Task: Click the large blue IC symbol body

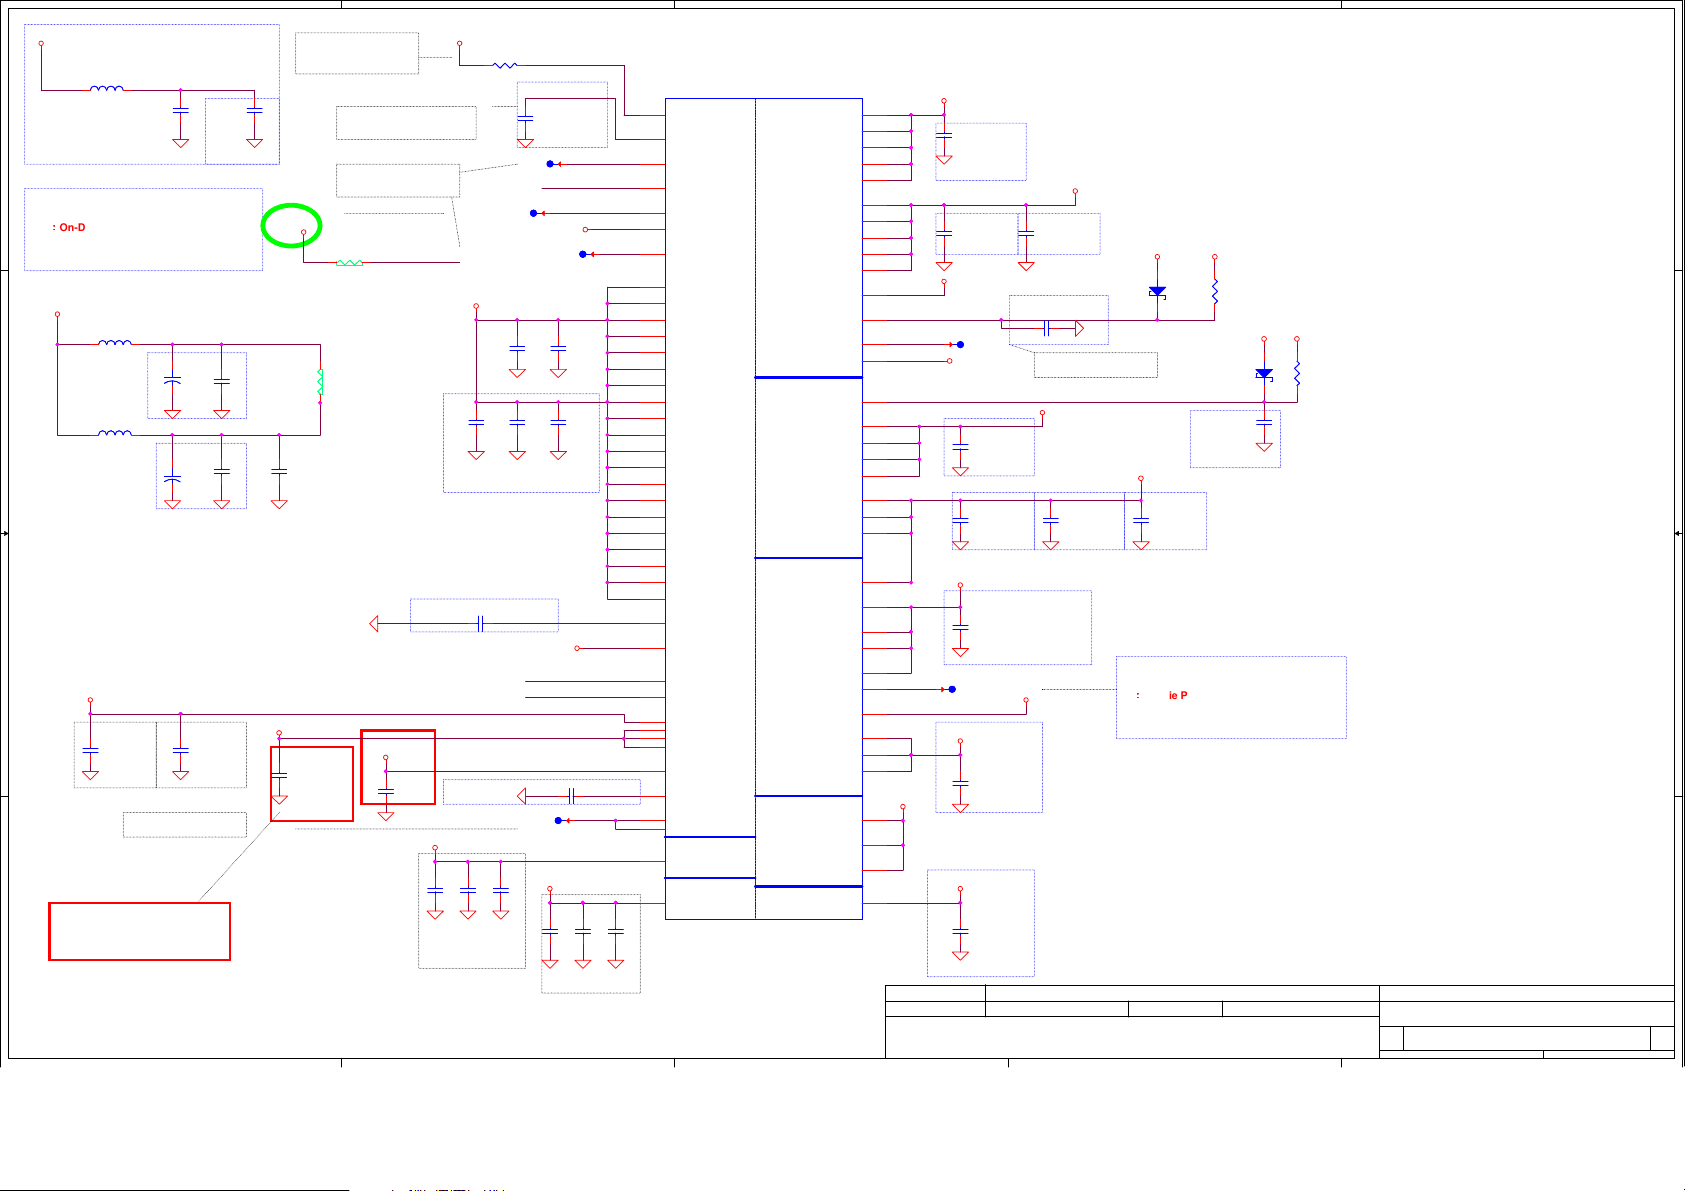Action: pos(763,508)
